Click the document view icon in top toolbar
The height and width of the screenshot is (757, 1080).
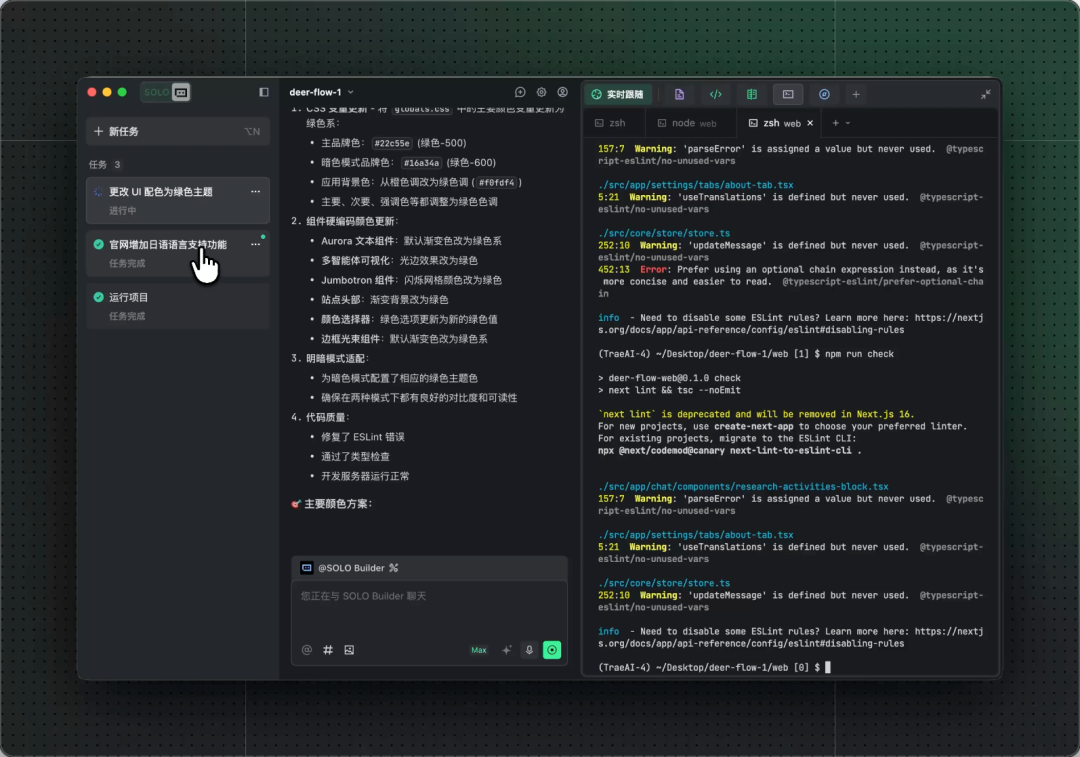click(x=679, y=94)
